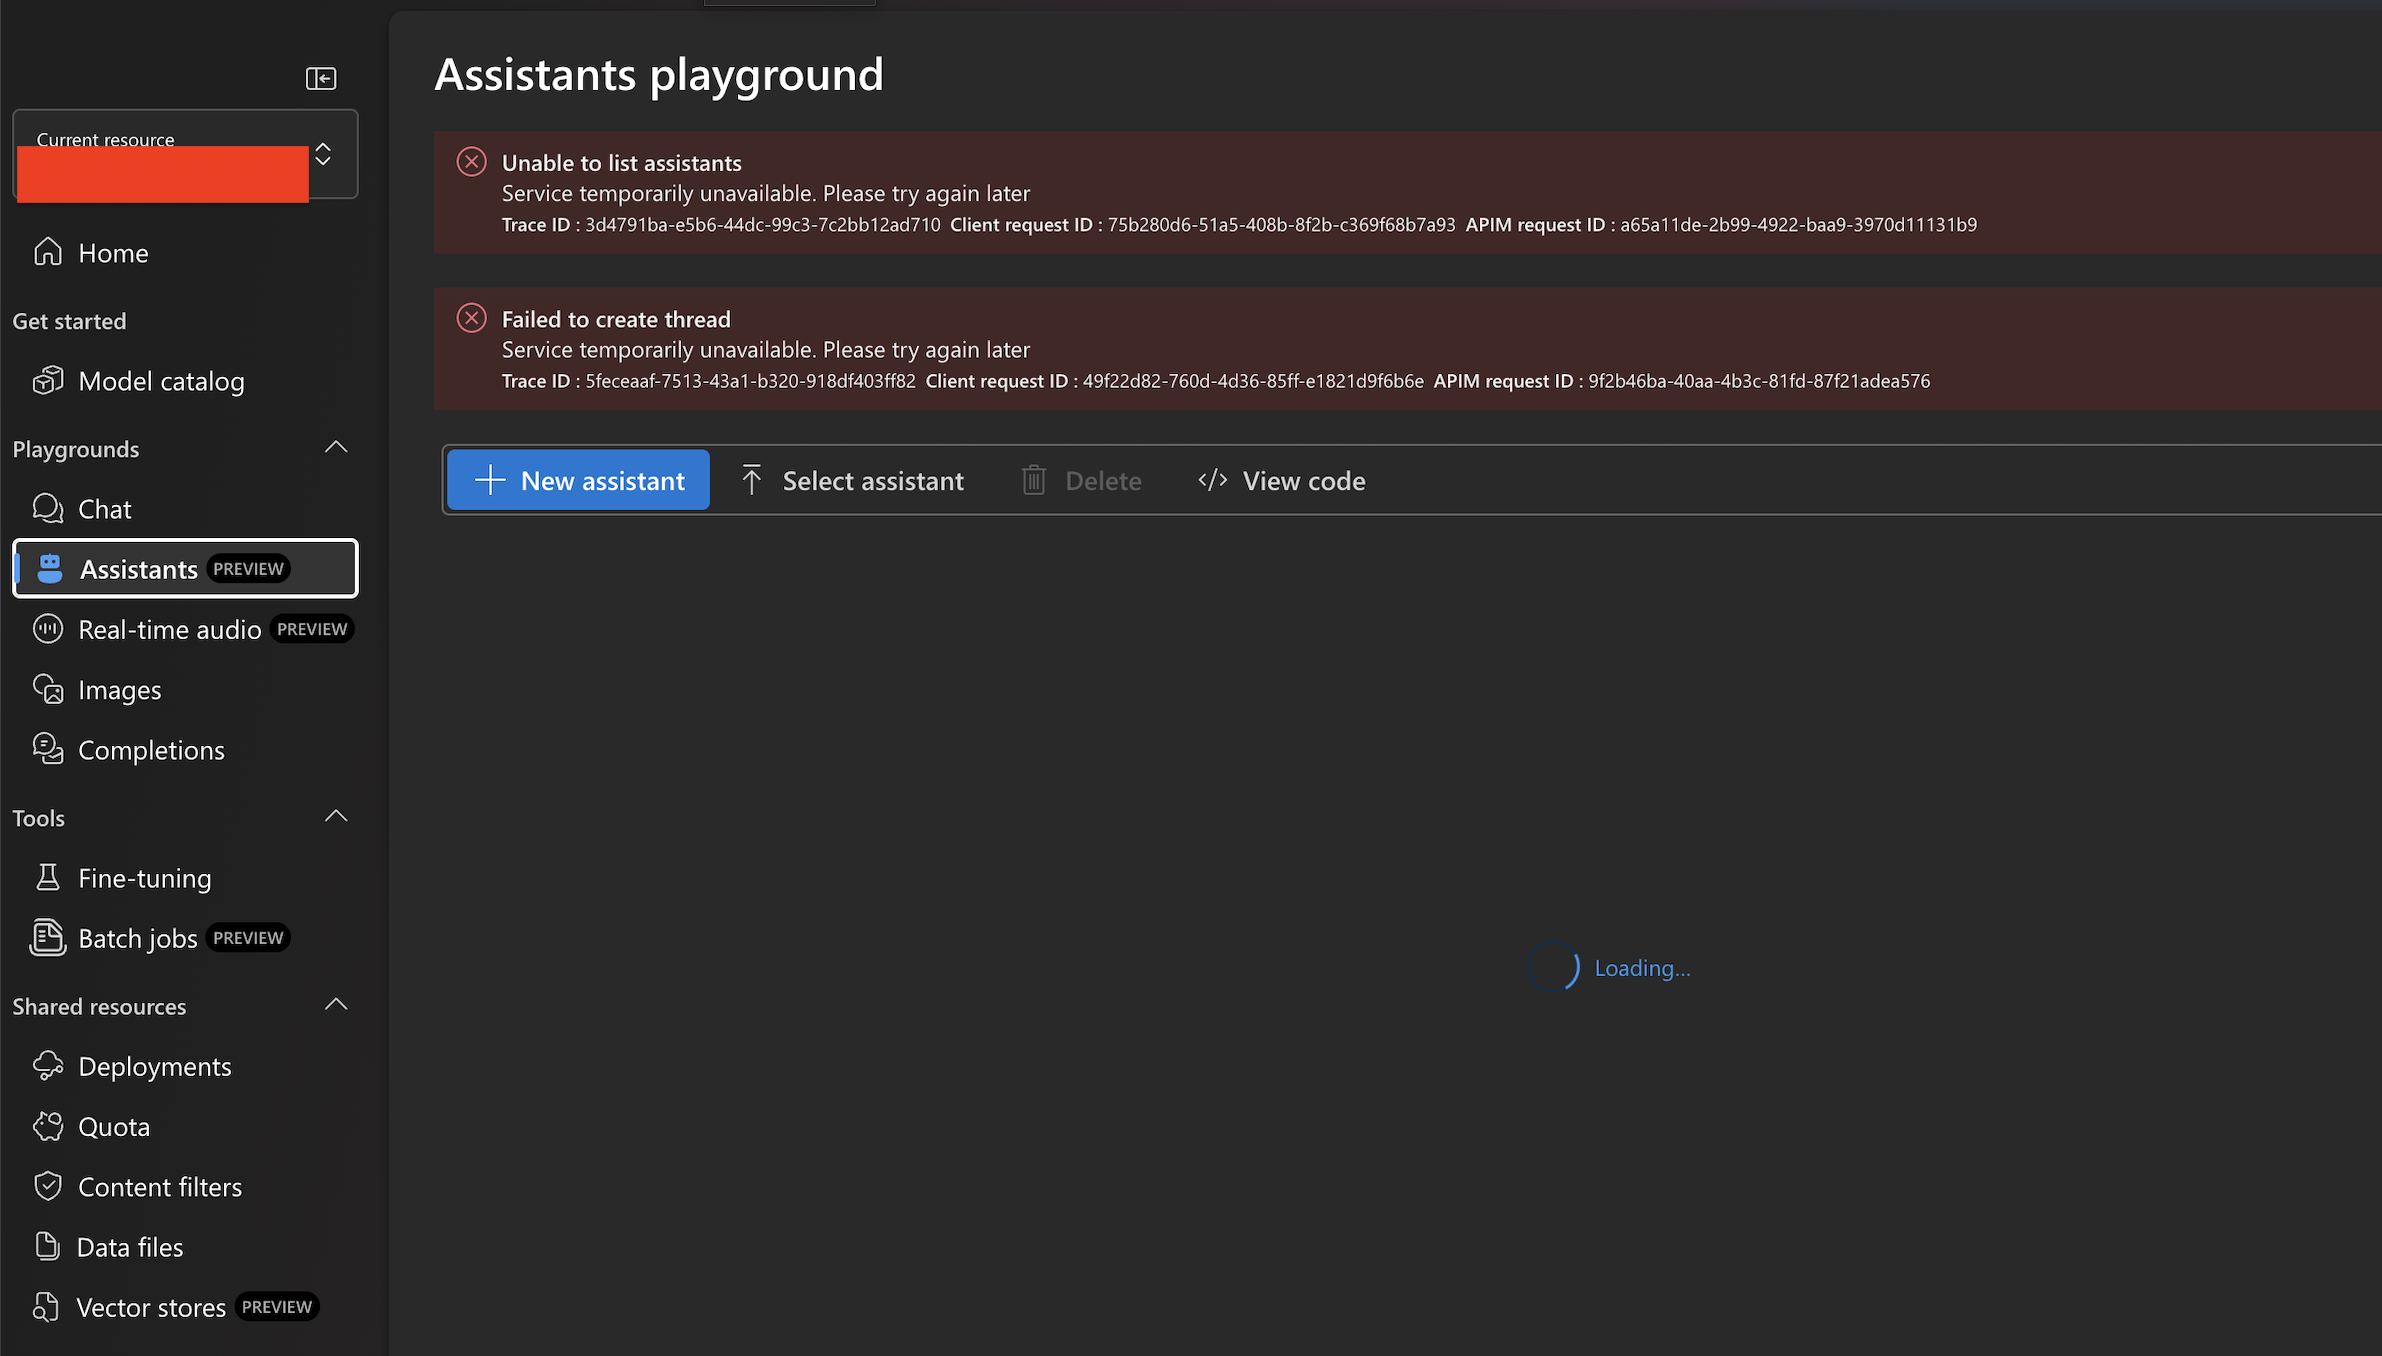Switch to the Assistants tab
This screenshot has height=1356, width=2382.
pyautogui.click(x=139, y=568)
